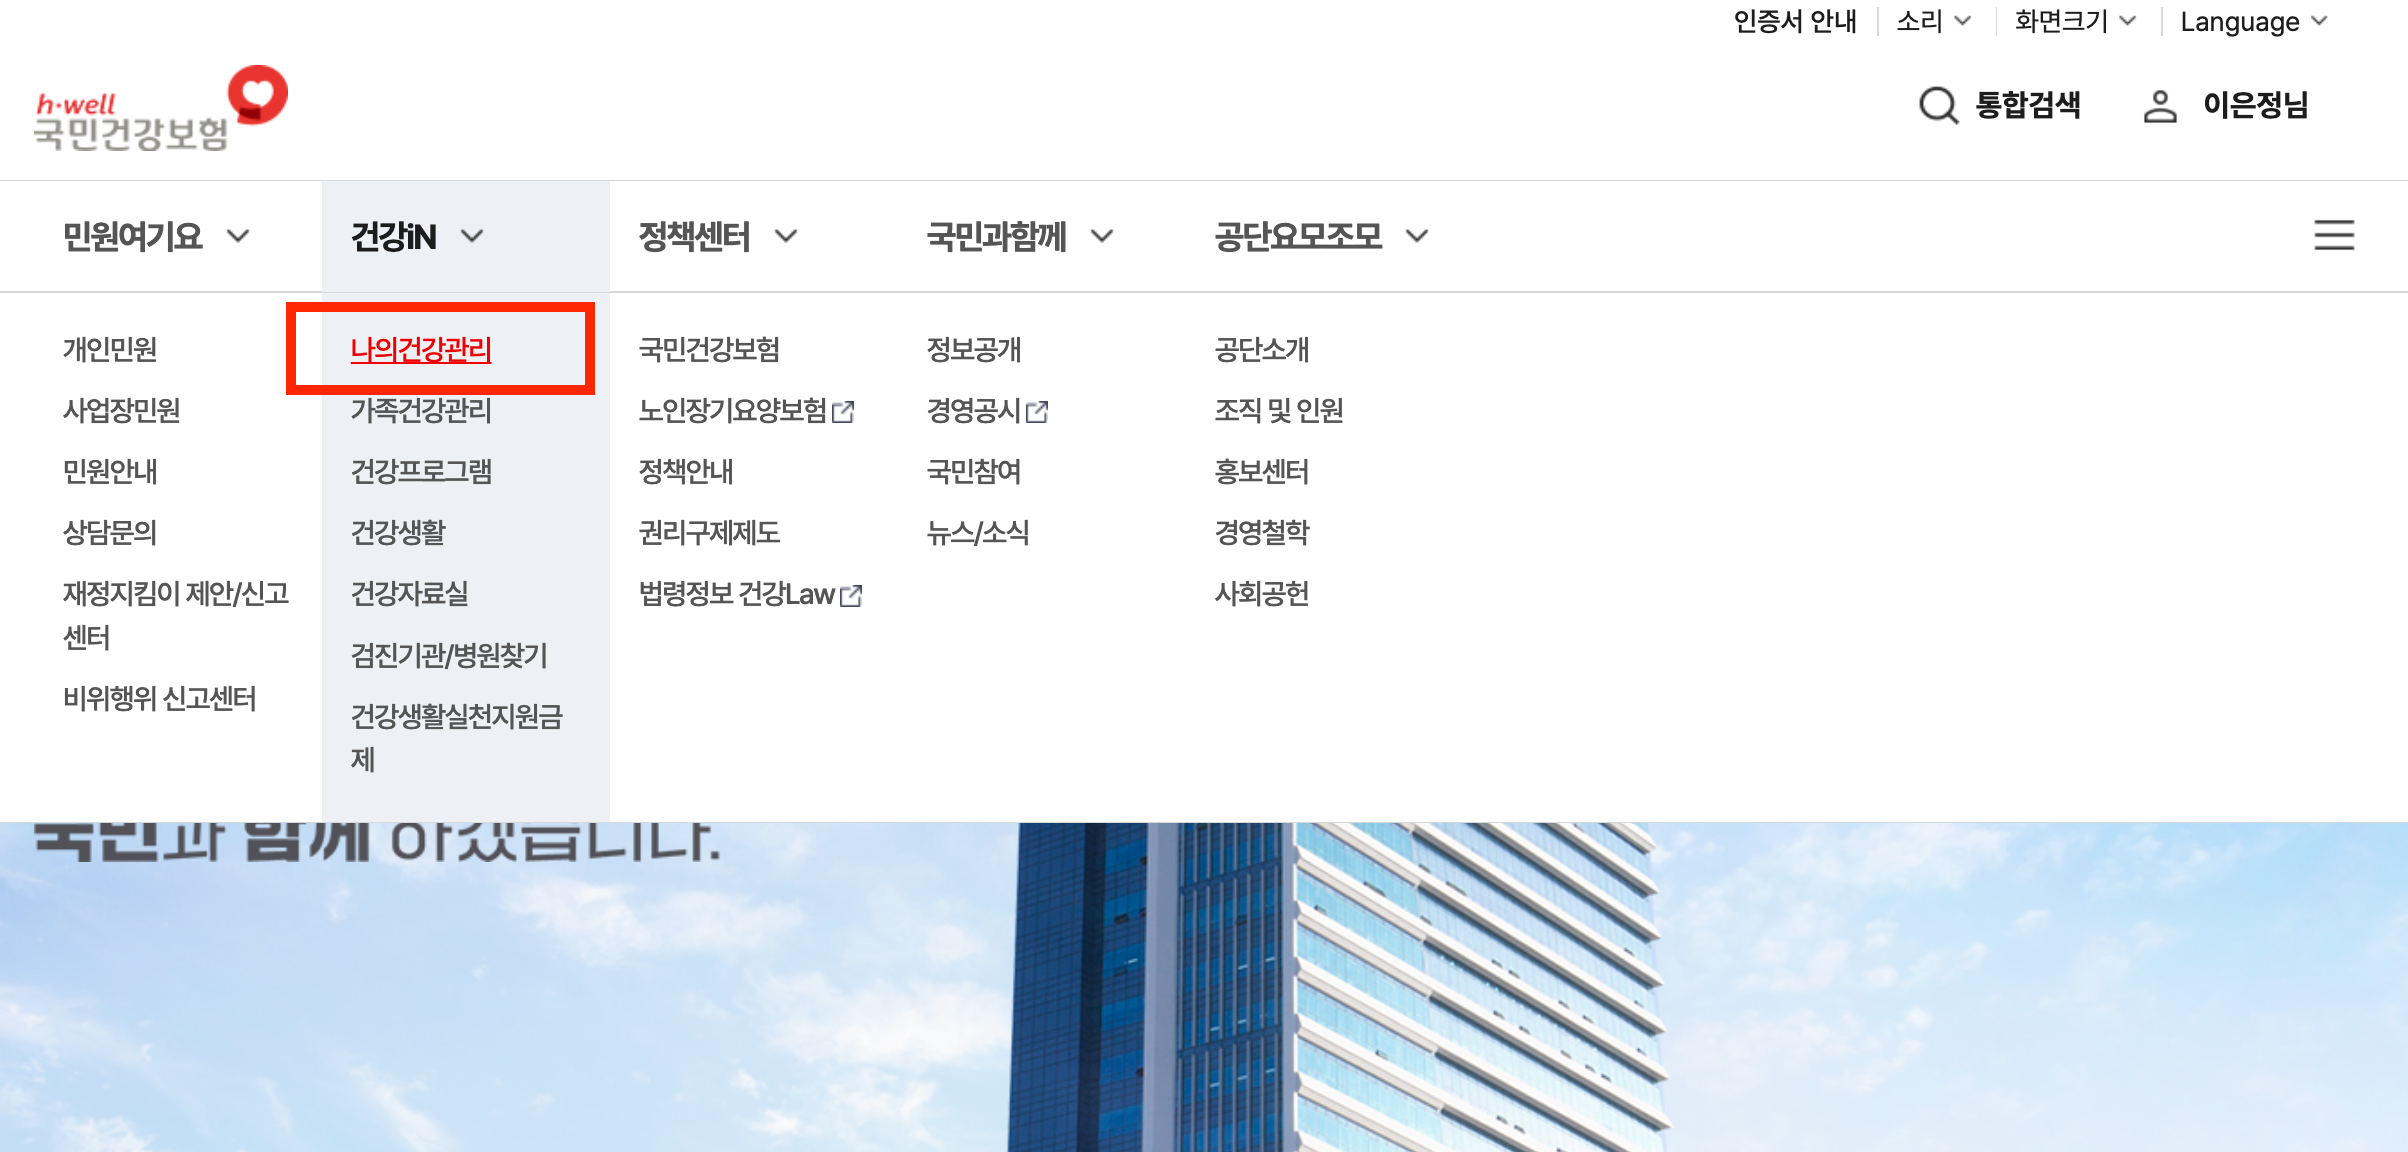Click external link icon beside 노인장기요양보험
The width and height of the screenshot is (2408, 1152).
coord(844,412)
